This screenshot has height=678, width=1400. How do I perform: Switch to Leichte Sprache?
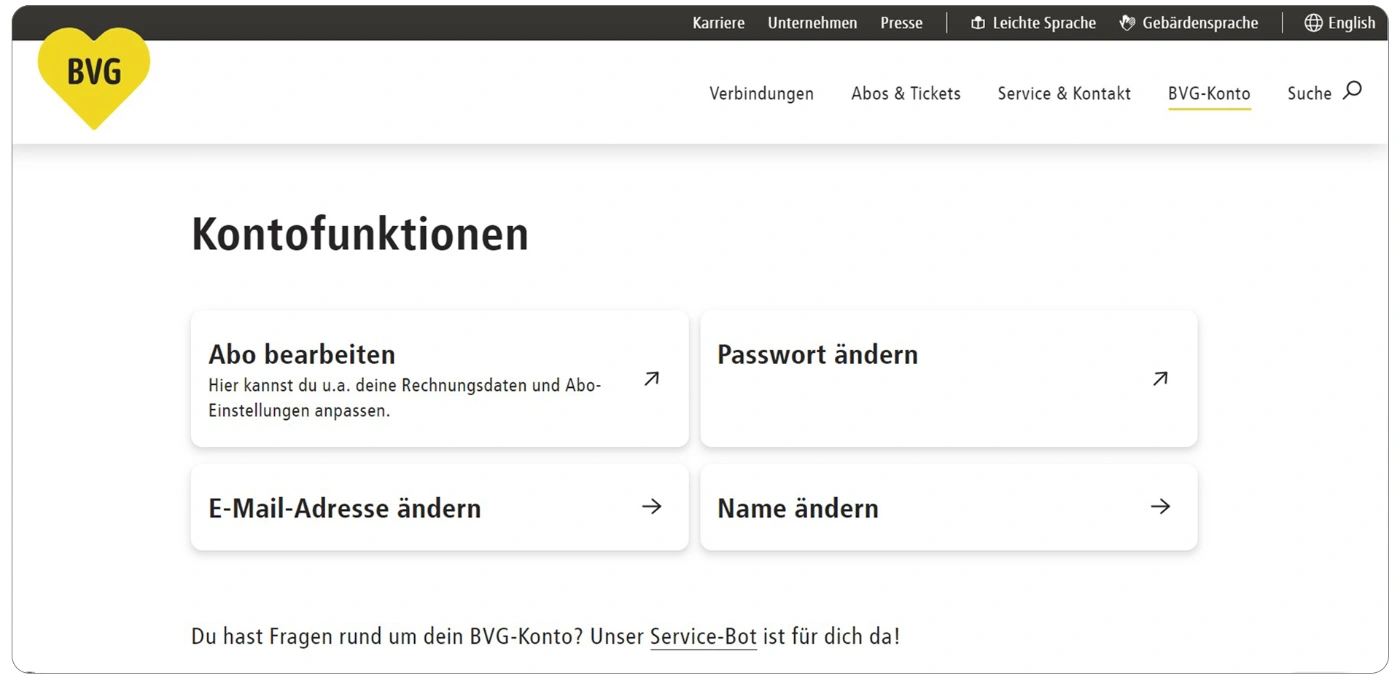(x=1044, y=23)
